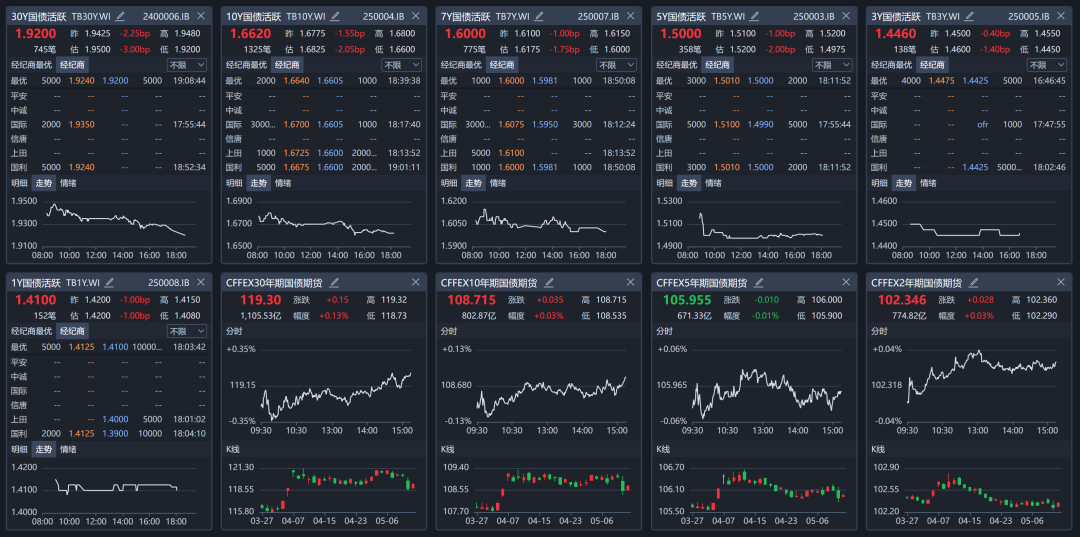This screenshot has width=1080, height=537.
Task: Edit the 1Y国债活跃 panel pencil icon
Action: (x=110, y=282)
